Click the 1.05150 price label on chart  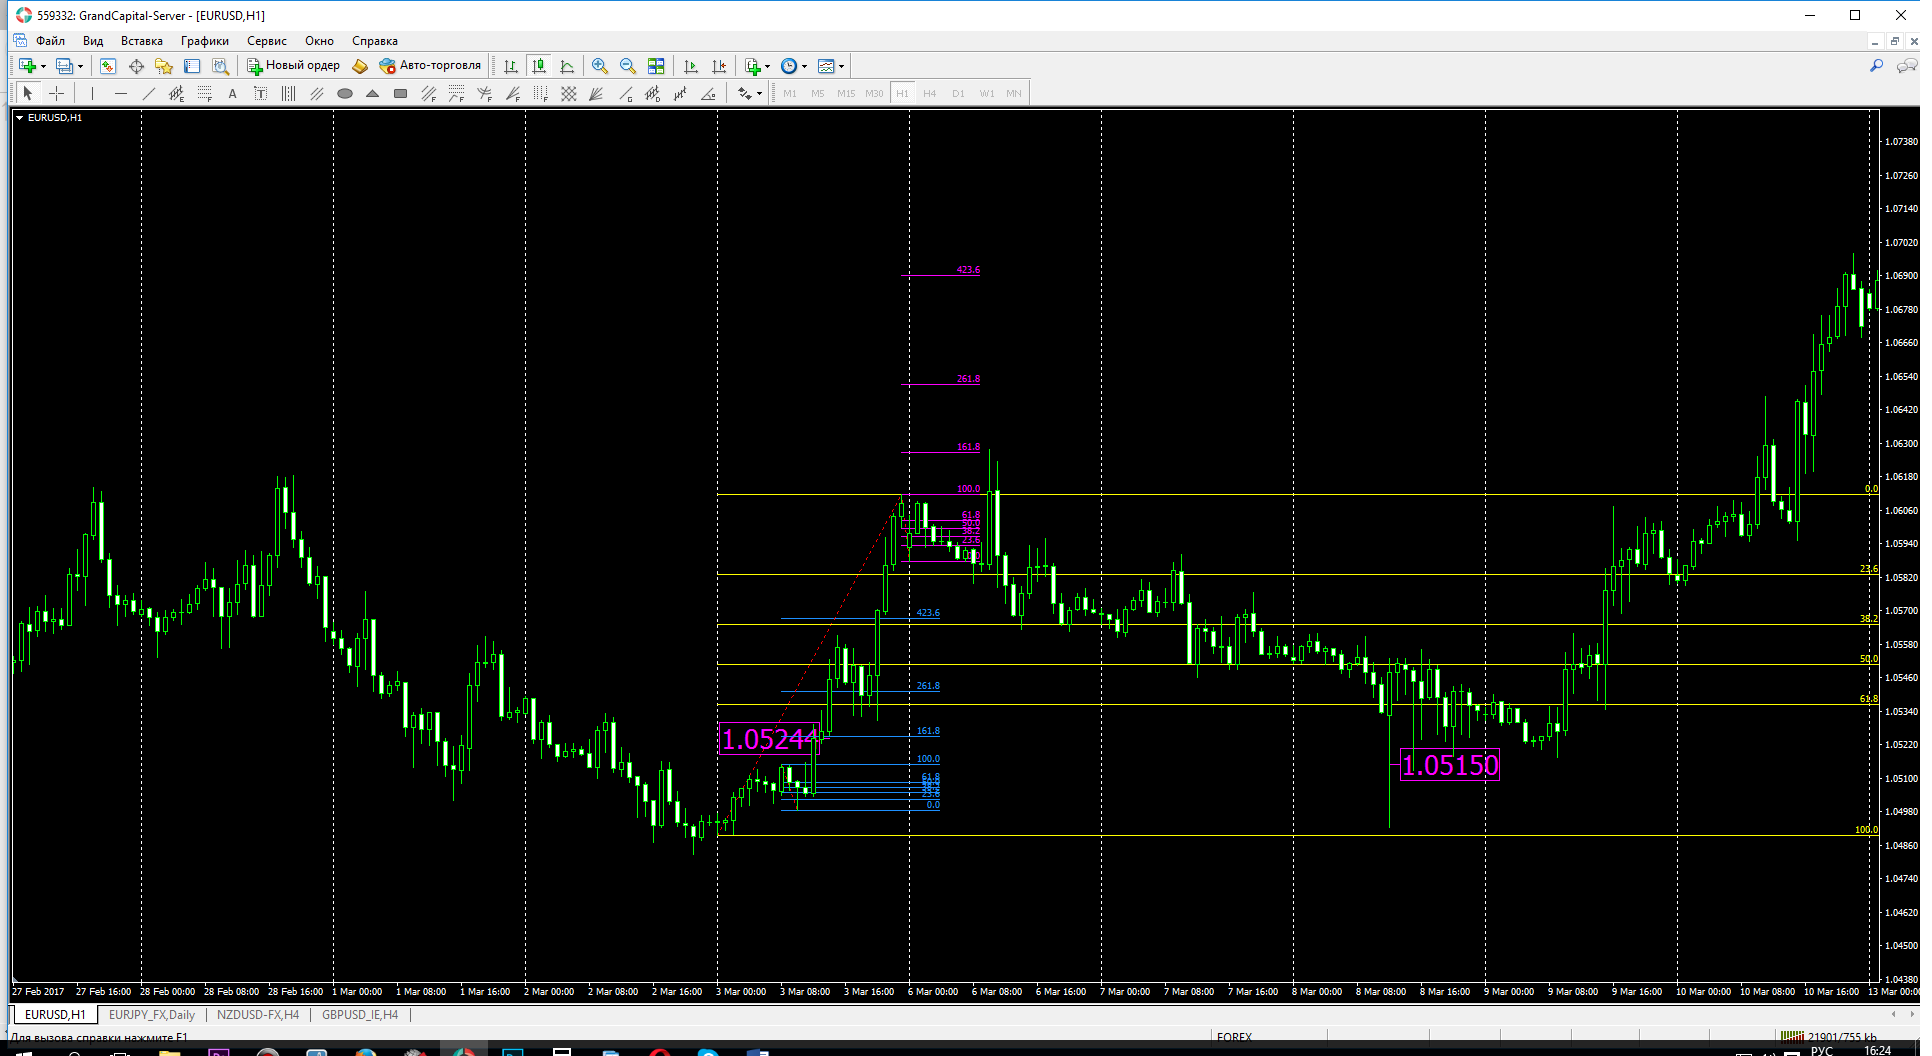[x=1449, y=765]
